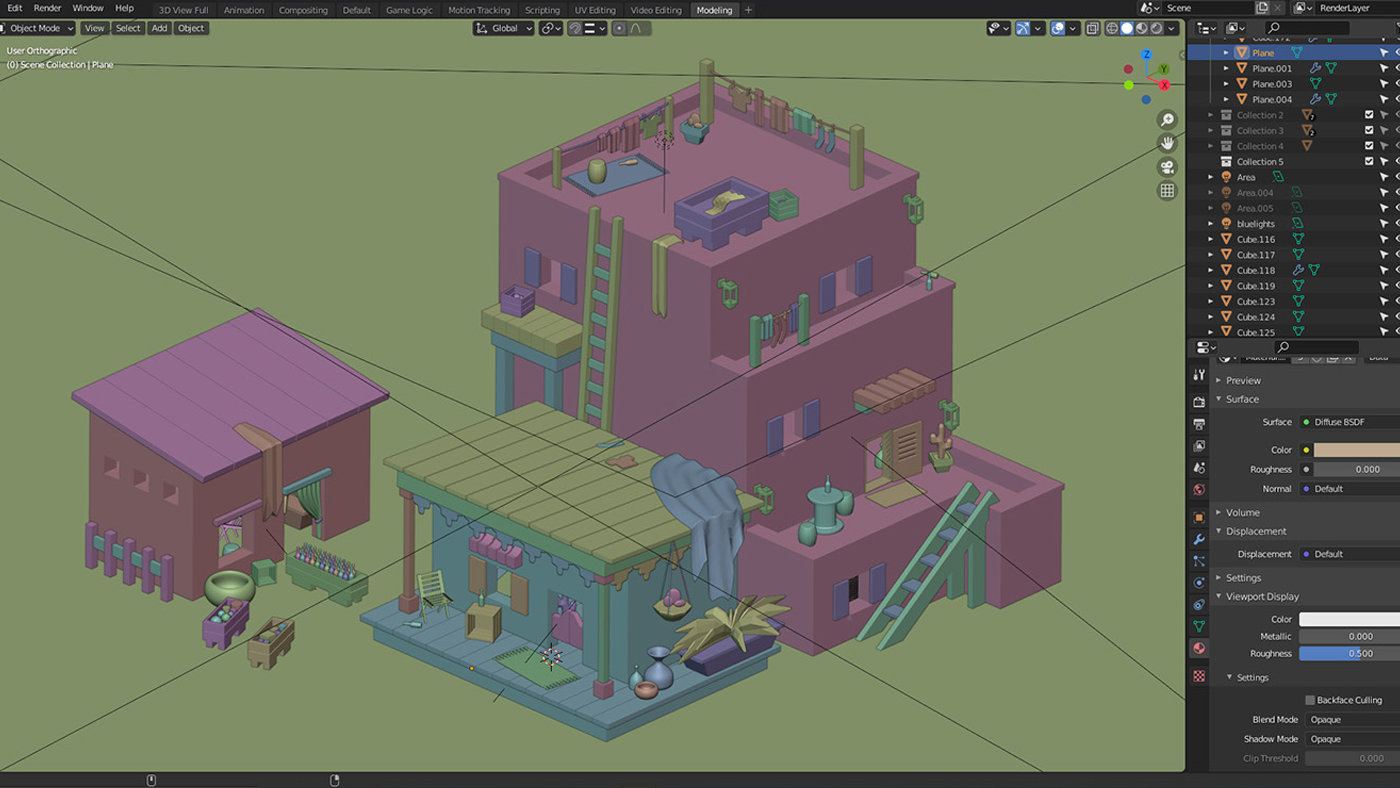Open the Render properties tab
This screenshot has height=788, width=1400.
1198,400
